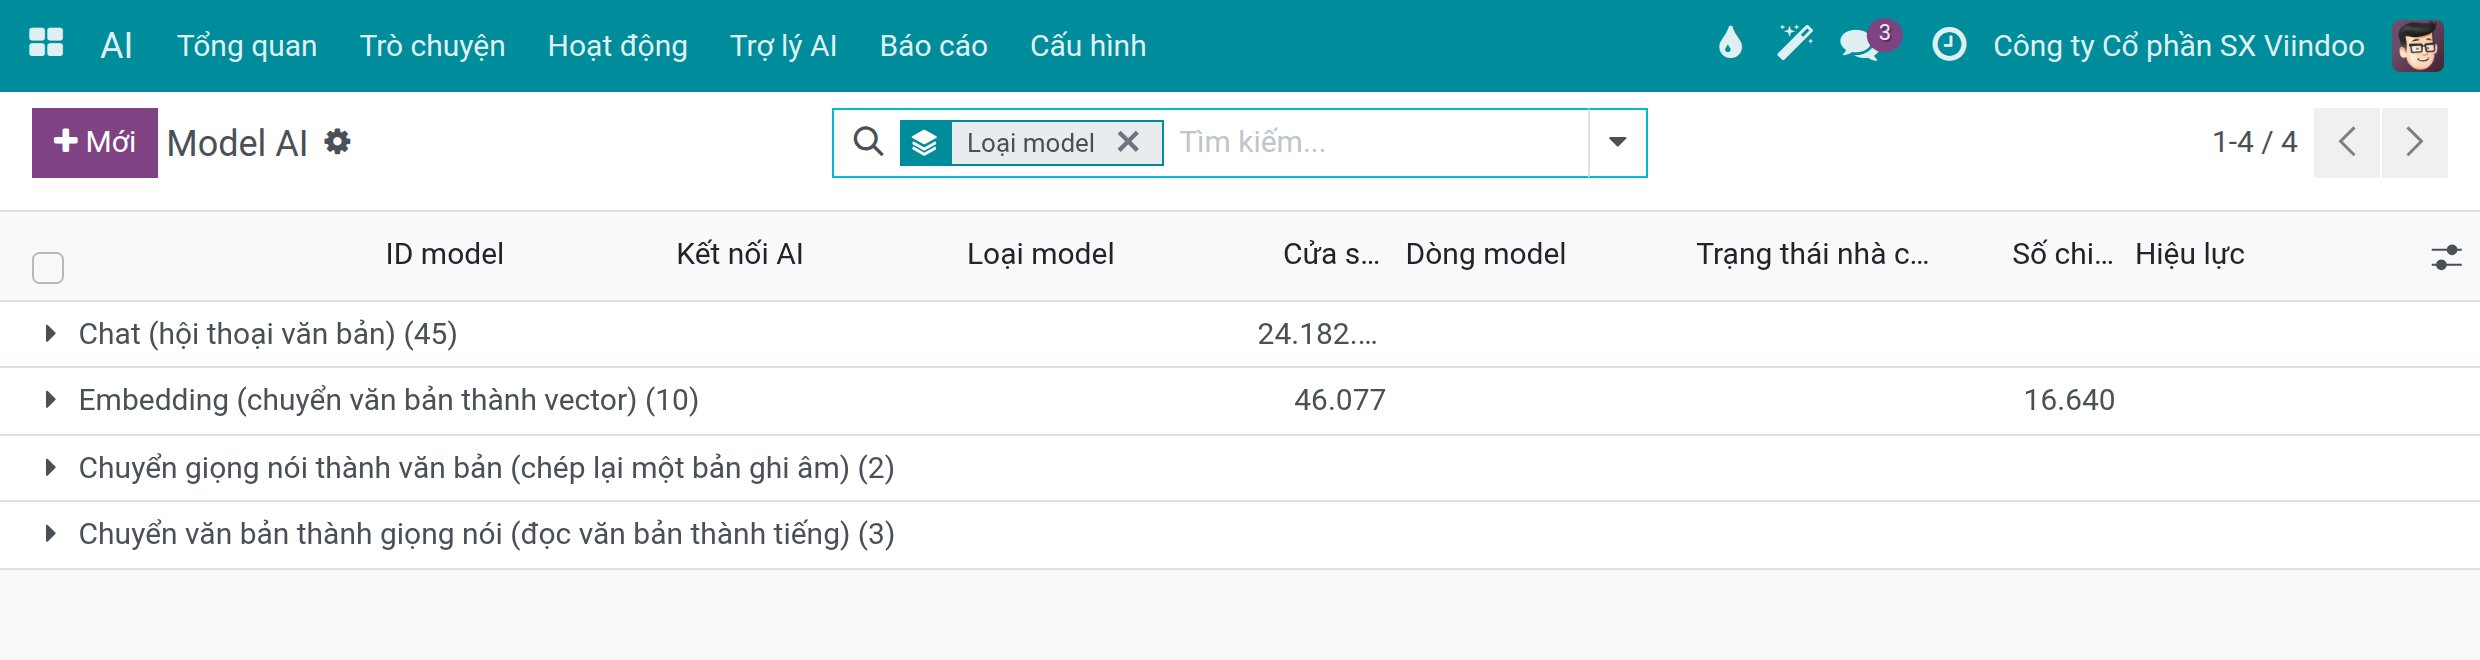The width and height of the screenshot is (2480, 660).
Task: Sort by Hiệu lực column header
Action: [x=2190, y=254]
